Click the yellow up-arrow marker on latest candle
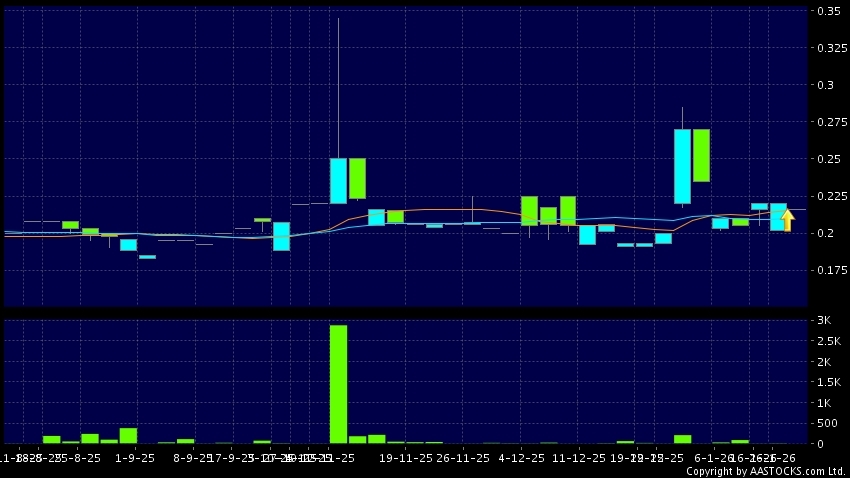 [788, 220]
